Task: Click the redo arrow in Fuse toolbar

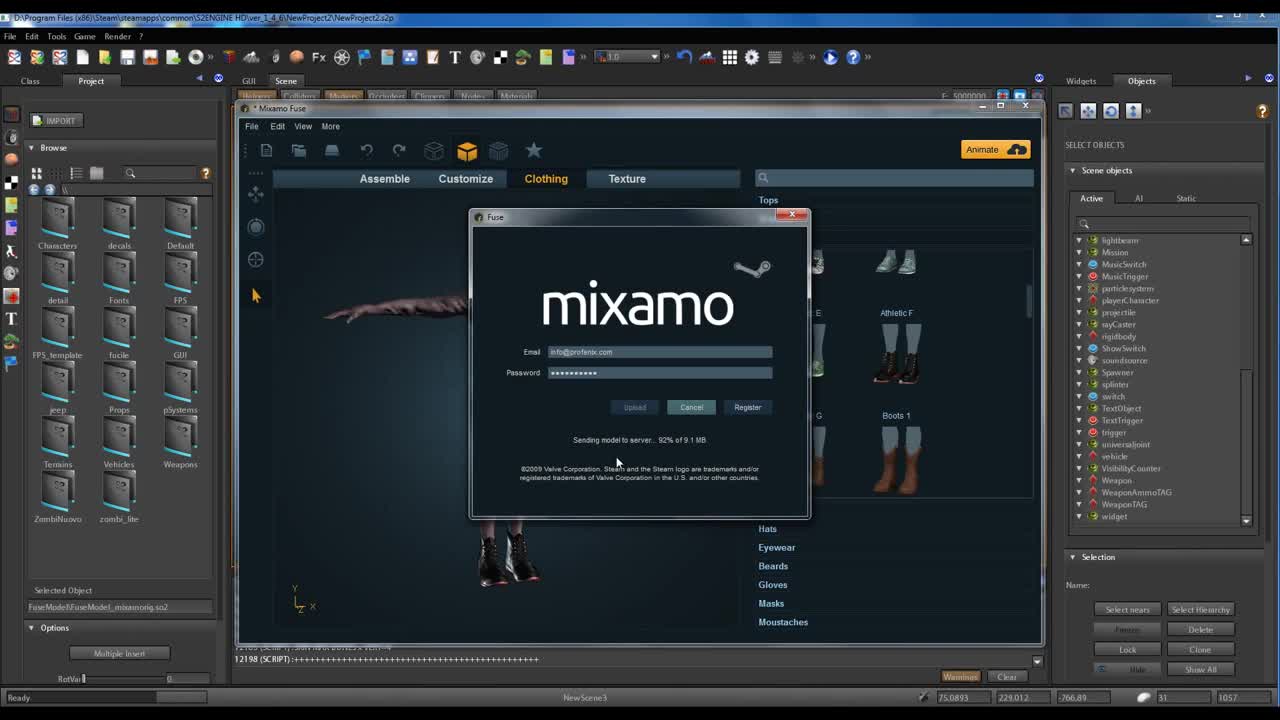Action: (x=399, y=150)
